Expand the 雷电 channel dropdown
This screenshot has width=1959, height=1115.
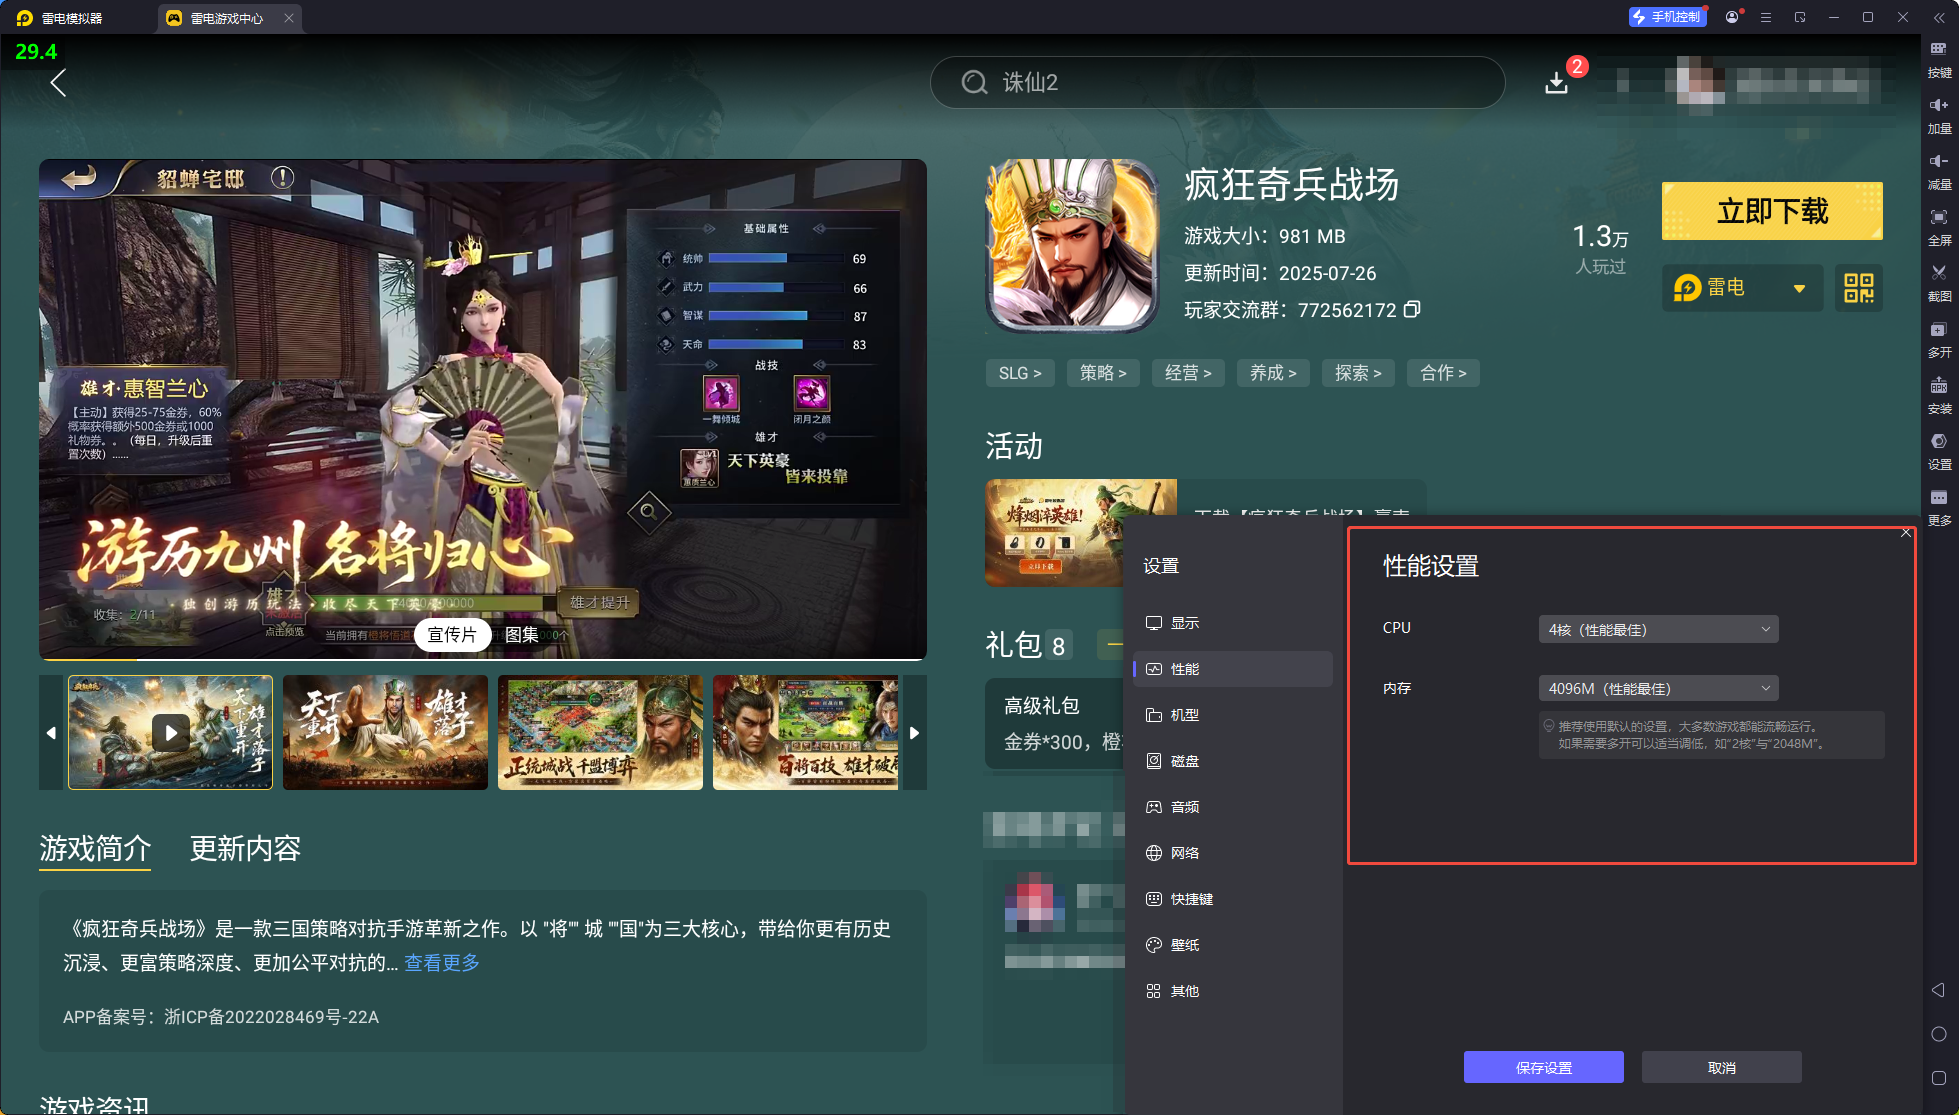[x=1742, y=288]
